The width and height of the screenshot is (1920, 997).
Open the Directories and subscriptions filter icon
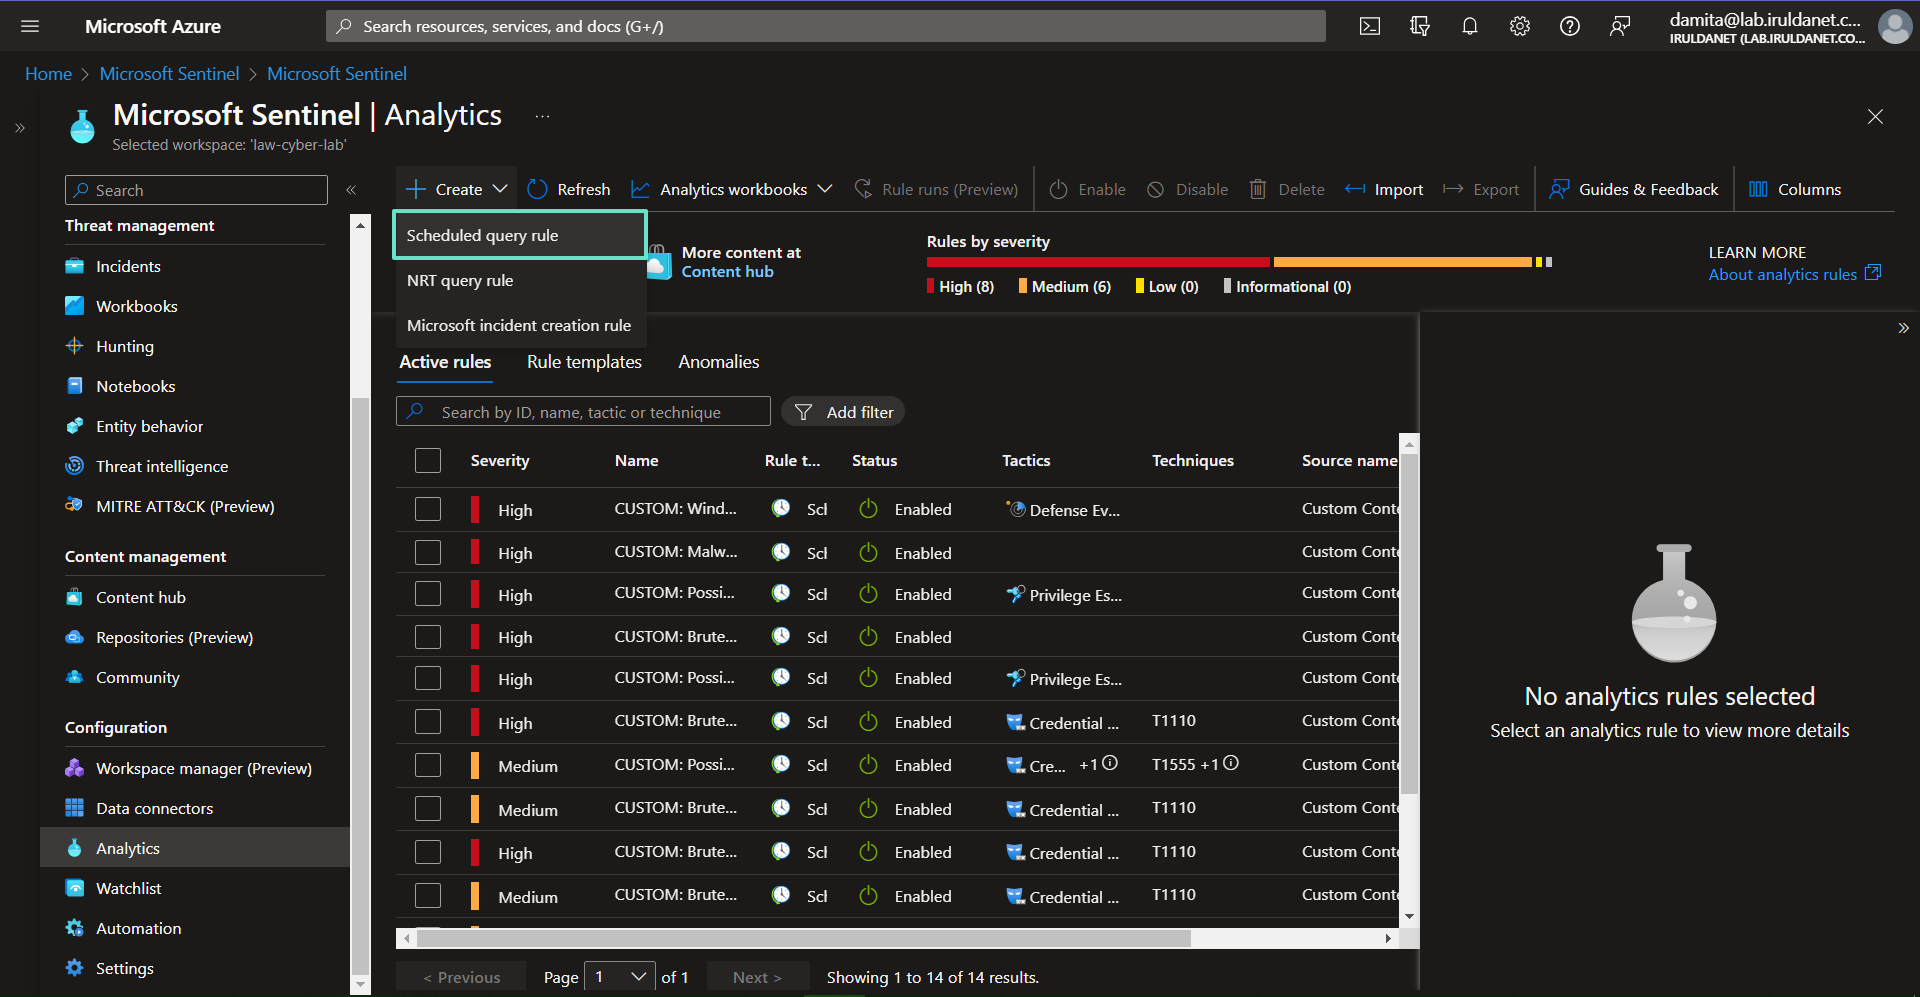pos(1420,26)
